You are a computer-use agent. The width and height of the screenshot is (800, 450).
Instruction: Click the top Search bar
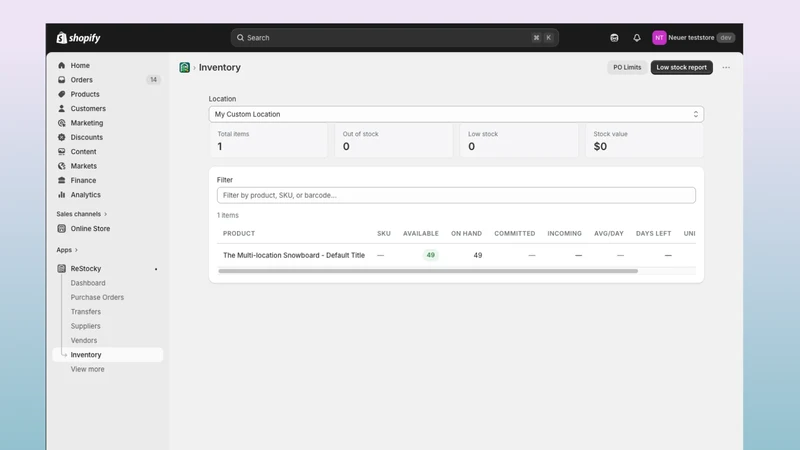[x=394, y=38]
